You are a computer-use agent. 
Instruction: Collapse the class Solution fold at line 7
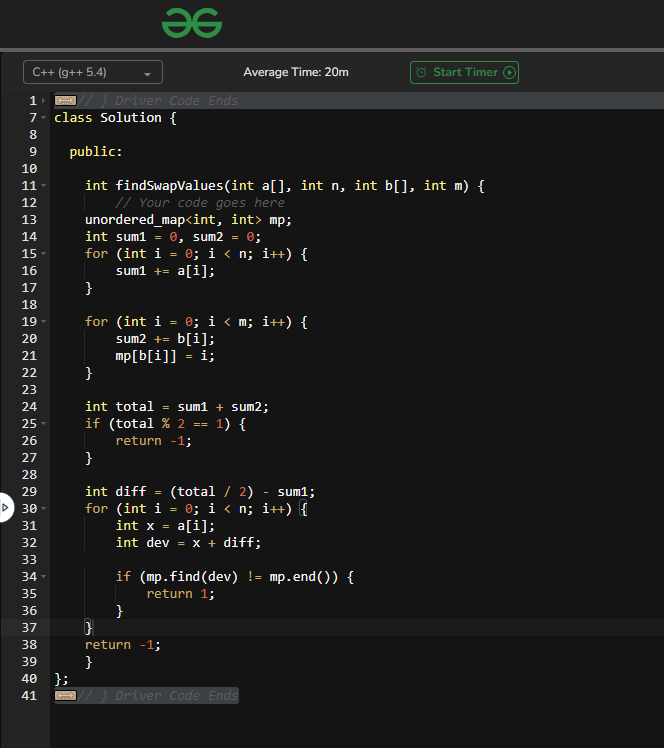[x=43, y=117]
